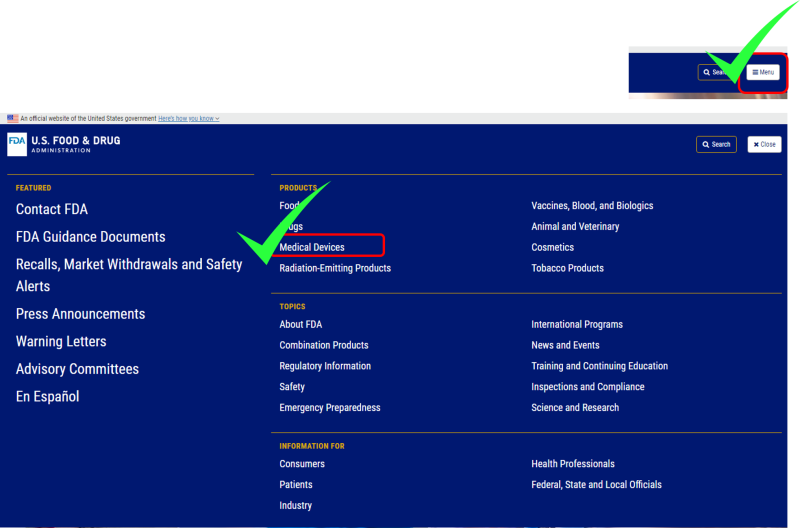This screenshot has height=528, width=800.
Task: Open information for Industry
Action: [x=295, y=506]
